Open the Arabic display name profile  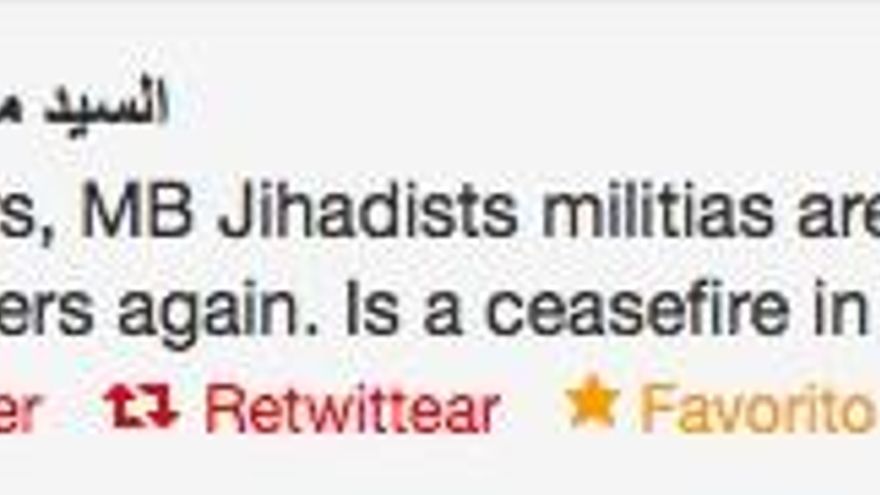(x=84, y=101)
